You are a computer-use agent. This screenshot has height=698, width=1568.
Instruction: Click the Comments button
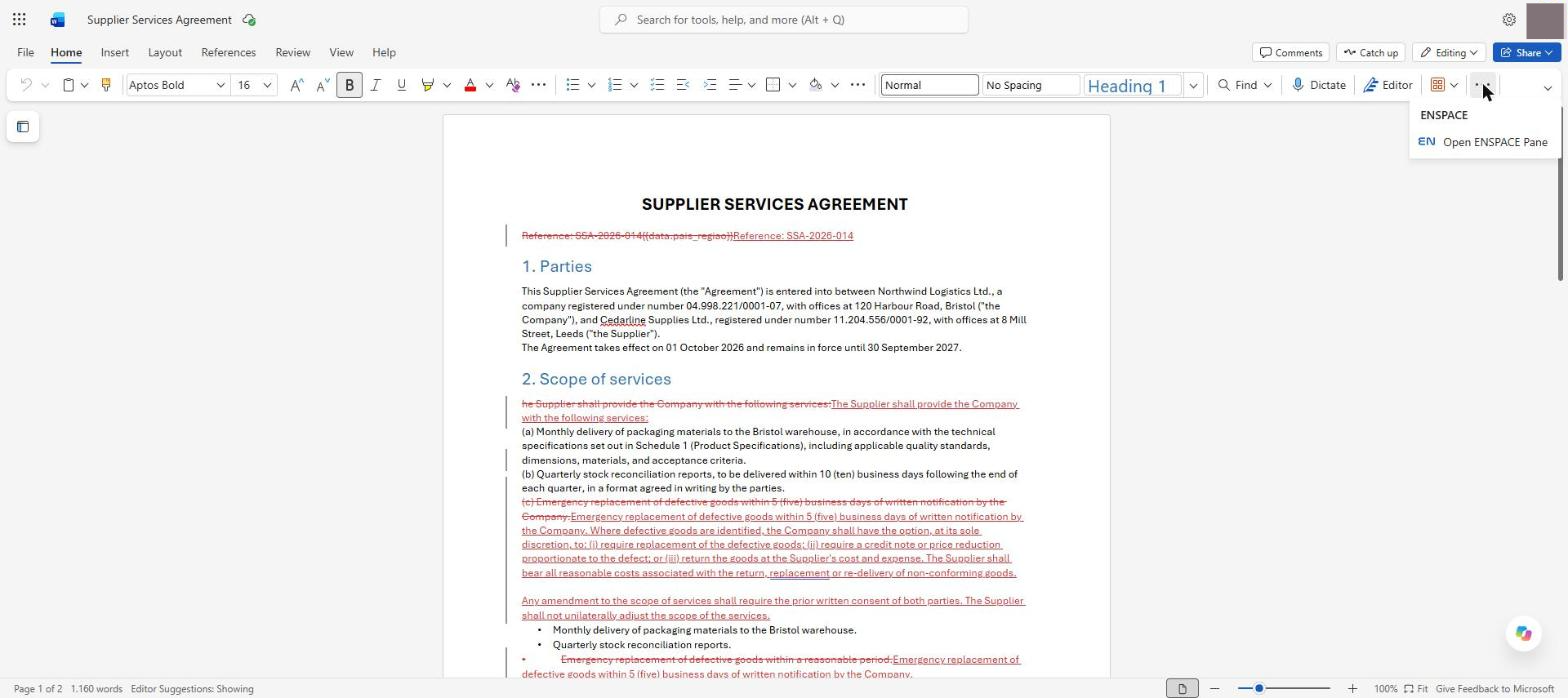point(1291,52)
